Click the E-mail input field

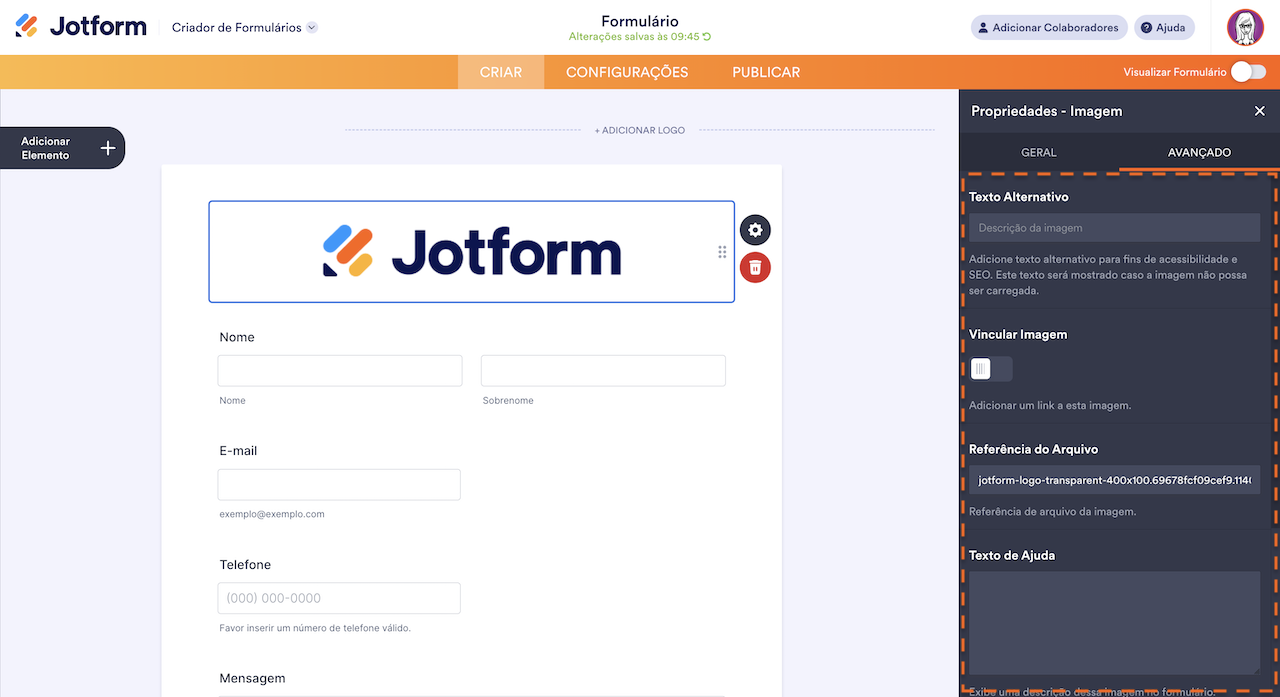click(x=339, y=484)
